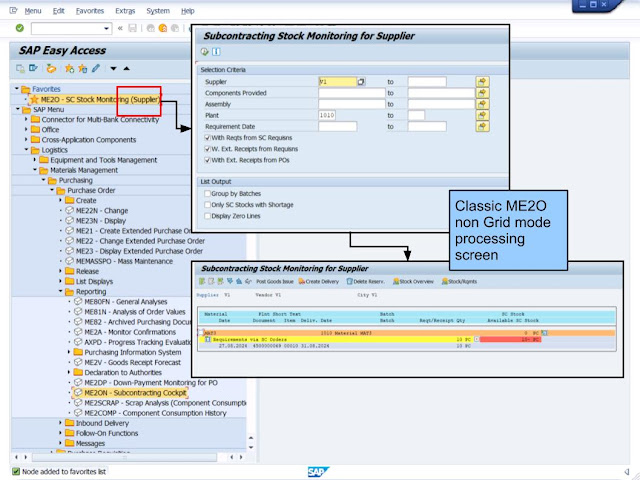Screen dimensions: 640x480
Task: Click the blue Information icon in selection screen
Action: (216, 52)
